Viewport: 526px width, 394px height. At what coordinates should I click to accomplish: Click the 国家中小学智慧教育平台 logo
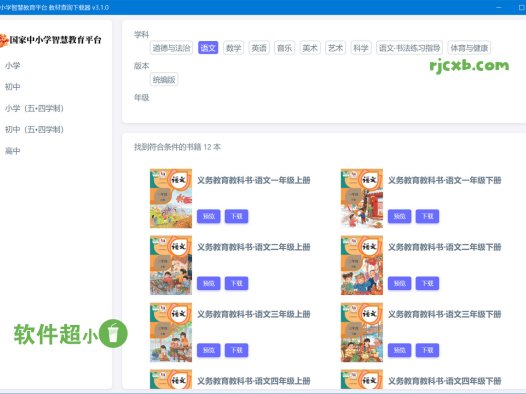coord(51,40)
